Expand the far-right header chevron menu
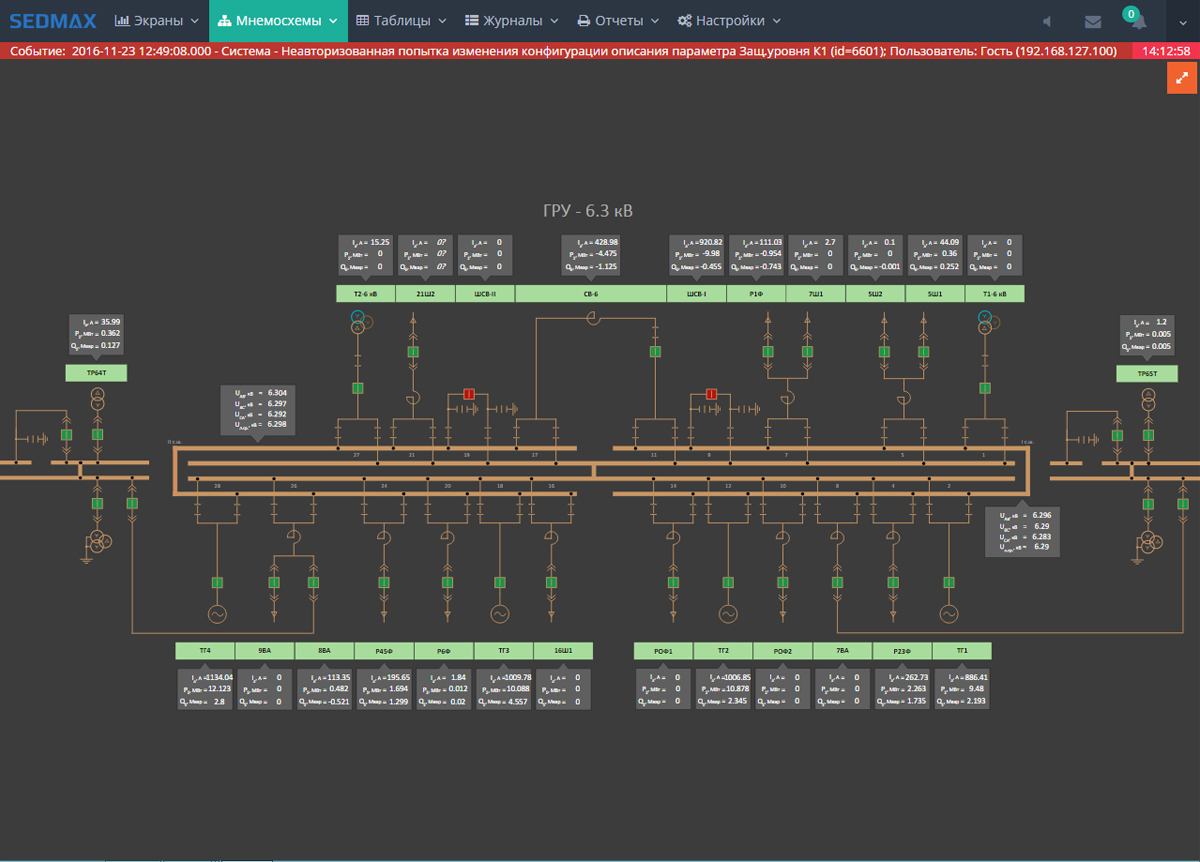Image resolution: width=1200 pixels, height=862 pixels. click(x=1181, y=21)
